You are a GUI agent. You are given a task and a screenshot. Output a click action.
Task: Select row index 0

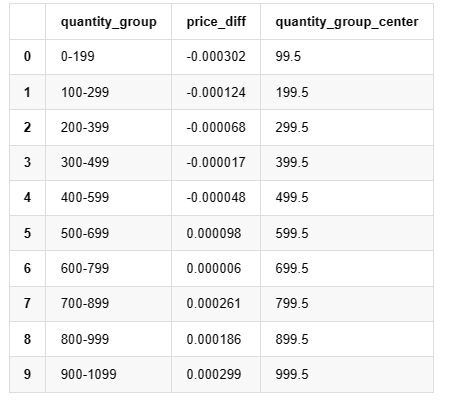tap(27, 57)
